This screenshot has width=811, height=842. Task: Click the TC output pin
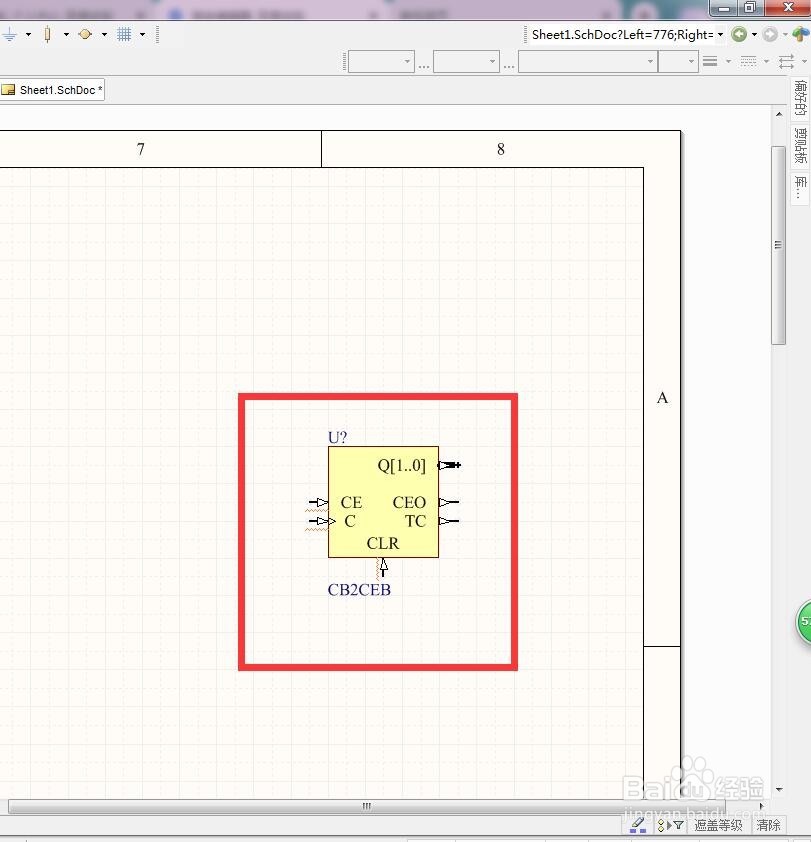click(x=449, y=521)
